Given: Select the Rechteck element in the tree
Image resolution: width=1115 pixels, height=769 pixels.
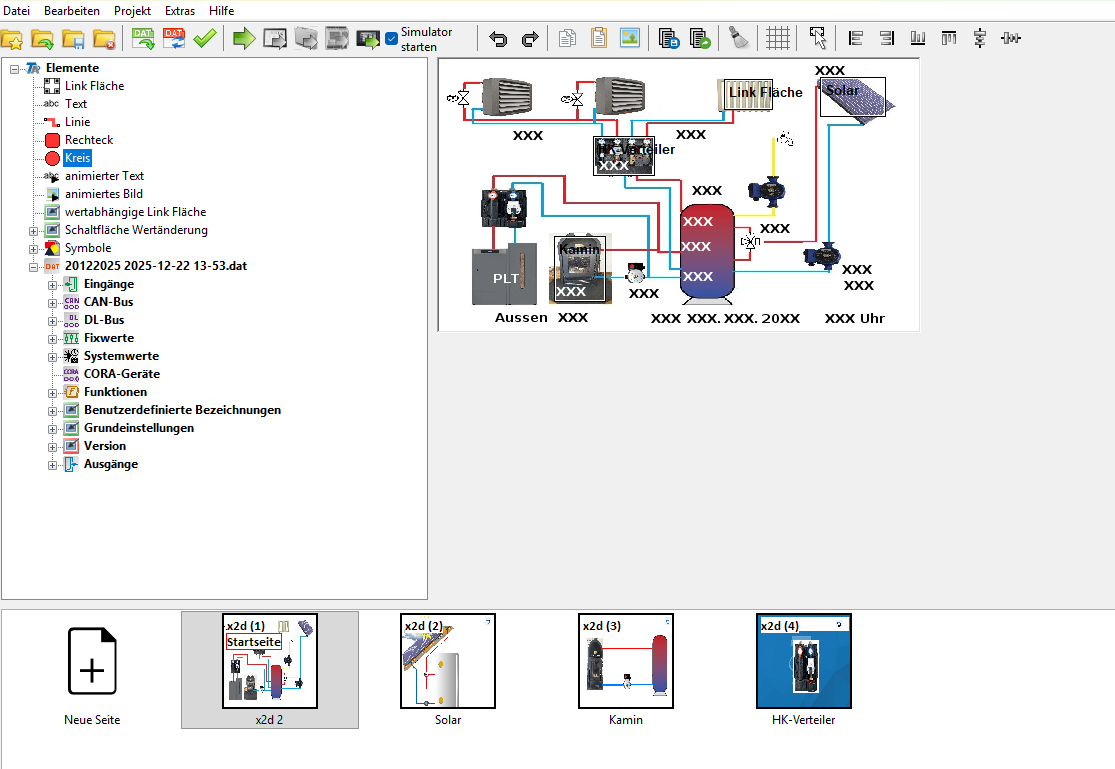Looking at the screenshot, I should tap(89, 140).
